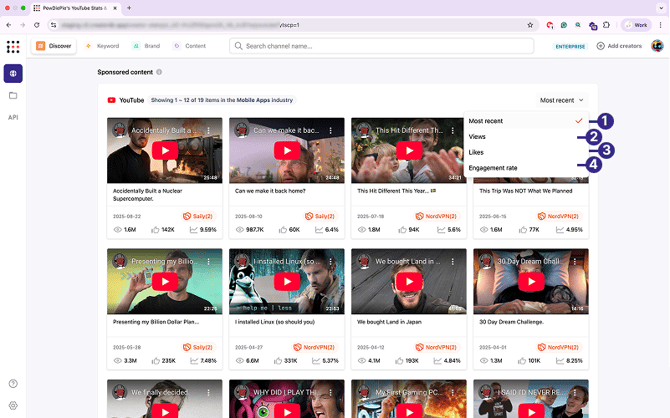The height and width of the screenshot is (418, 670).
Task: Bookmark this page with the star icon
Action: click(530, 25)
